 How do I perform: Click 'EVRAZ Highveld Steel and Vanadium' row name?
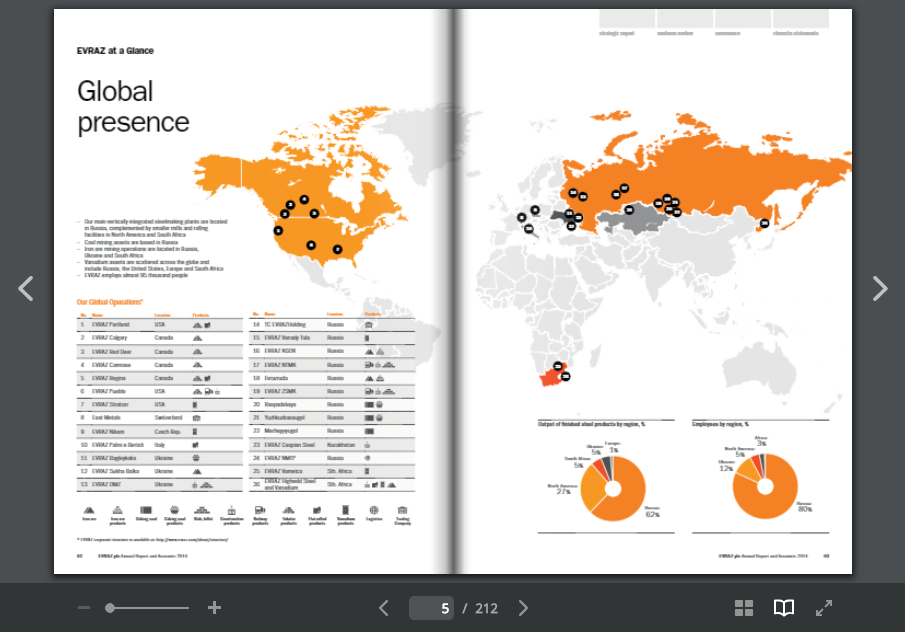(x=290, y=484)
